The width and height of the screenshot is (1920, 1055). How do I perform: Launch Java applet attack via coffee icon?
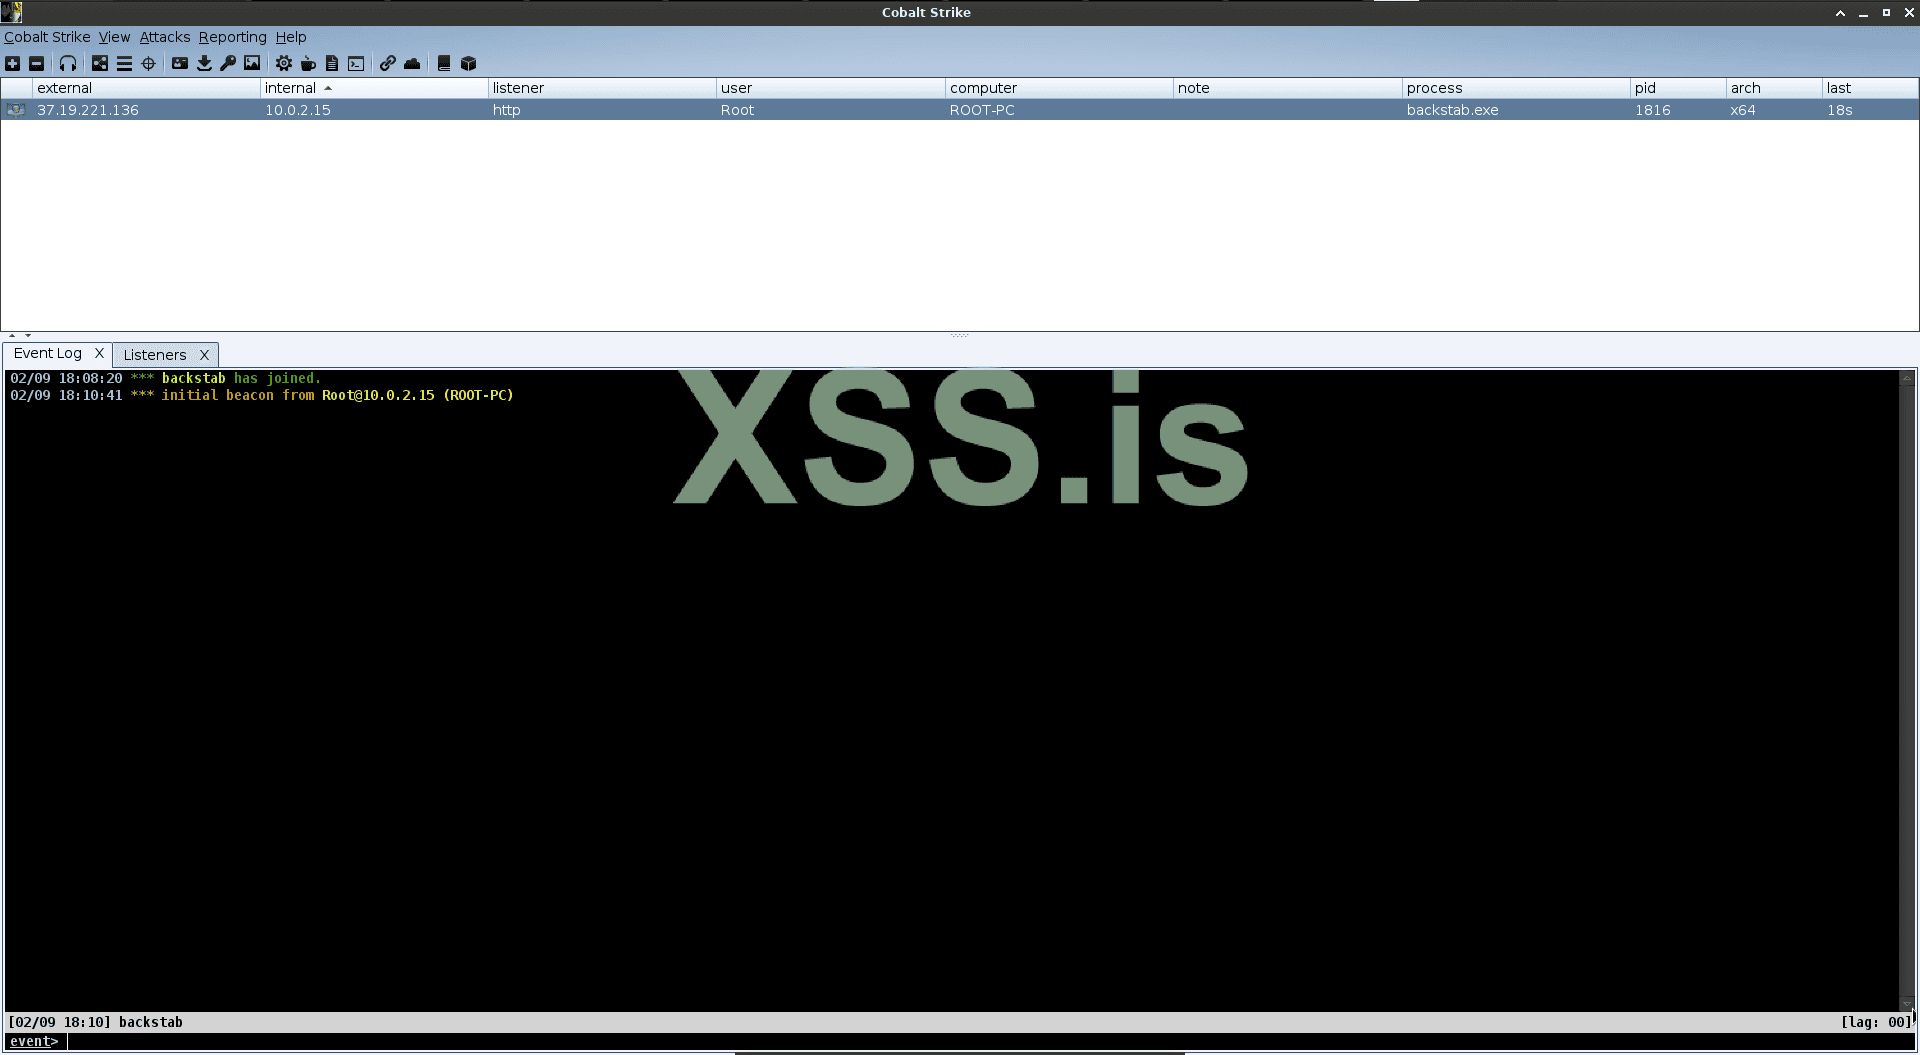coord(309,63)
